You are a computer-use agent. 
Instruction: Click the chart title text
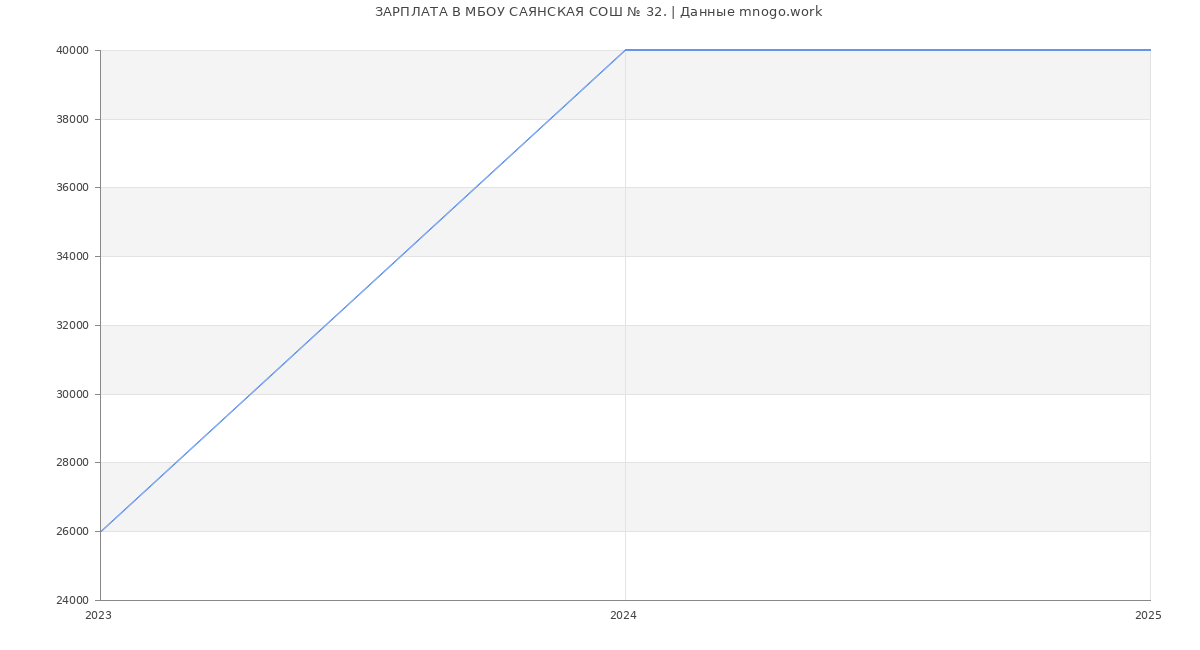point(598,12)
